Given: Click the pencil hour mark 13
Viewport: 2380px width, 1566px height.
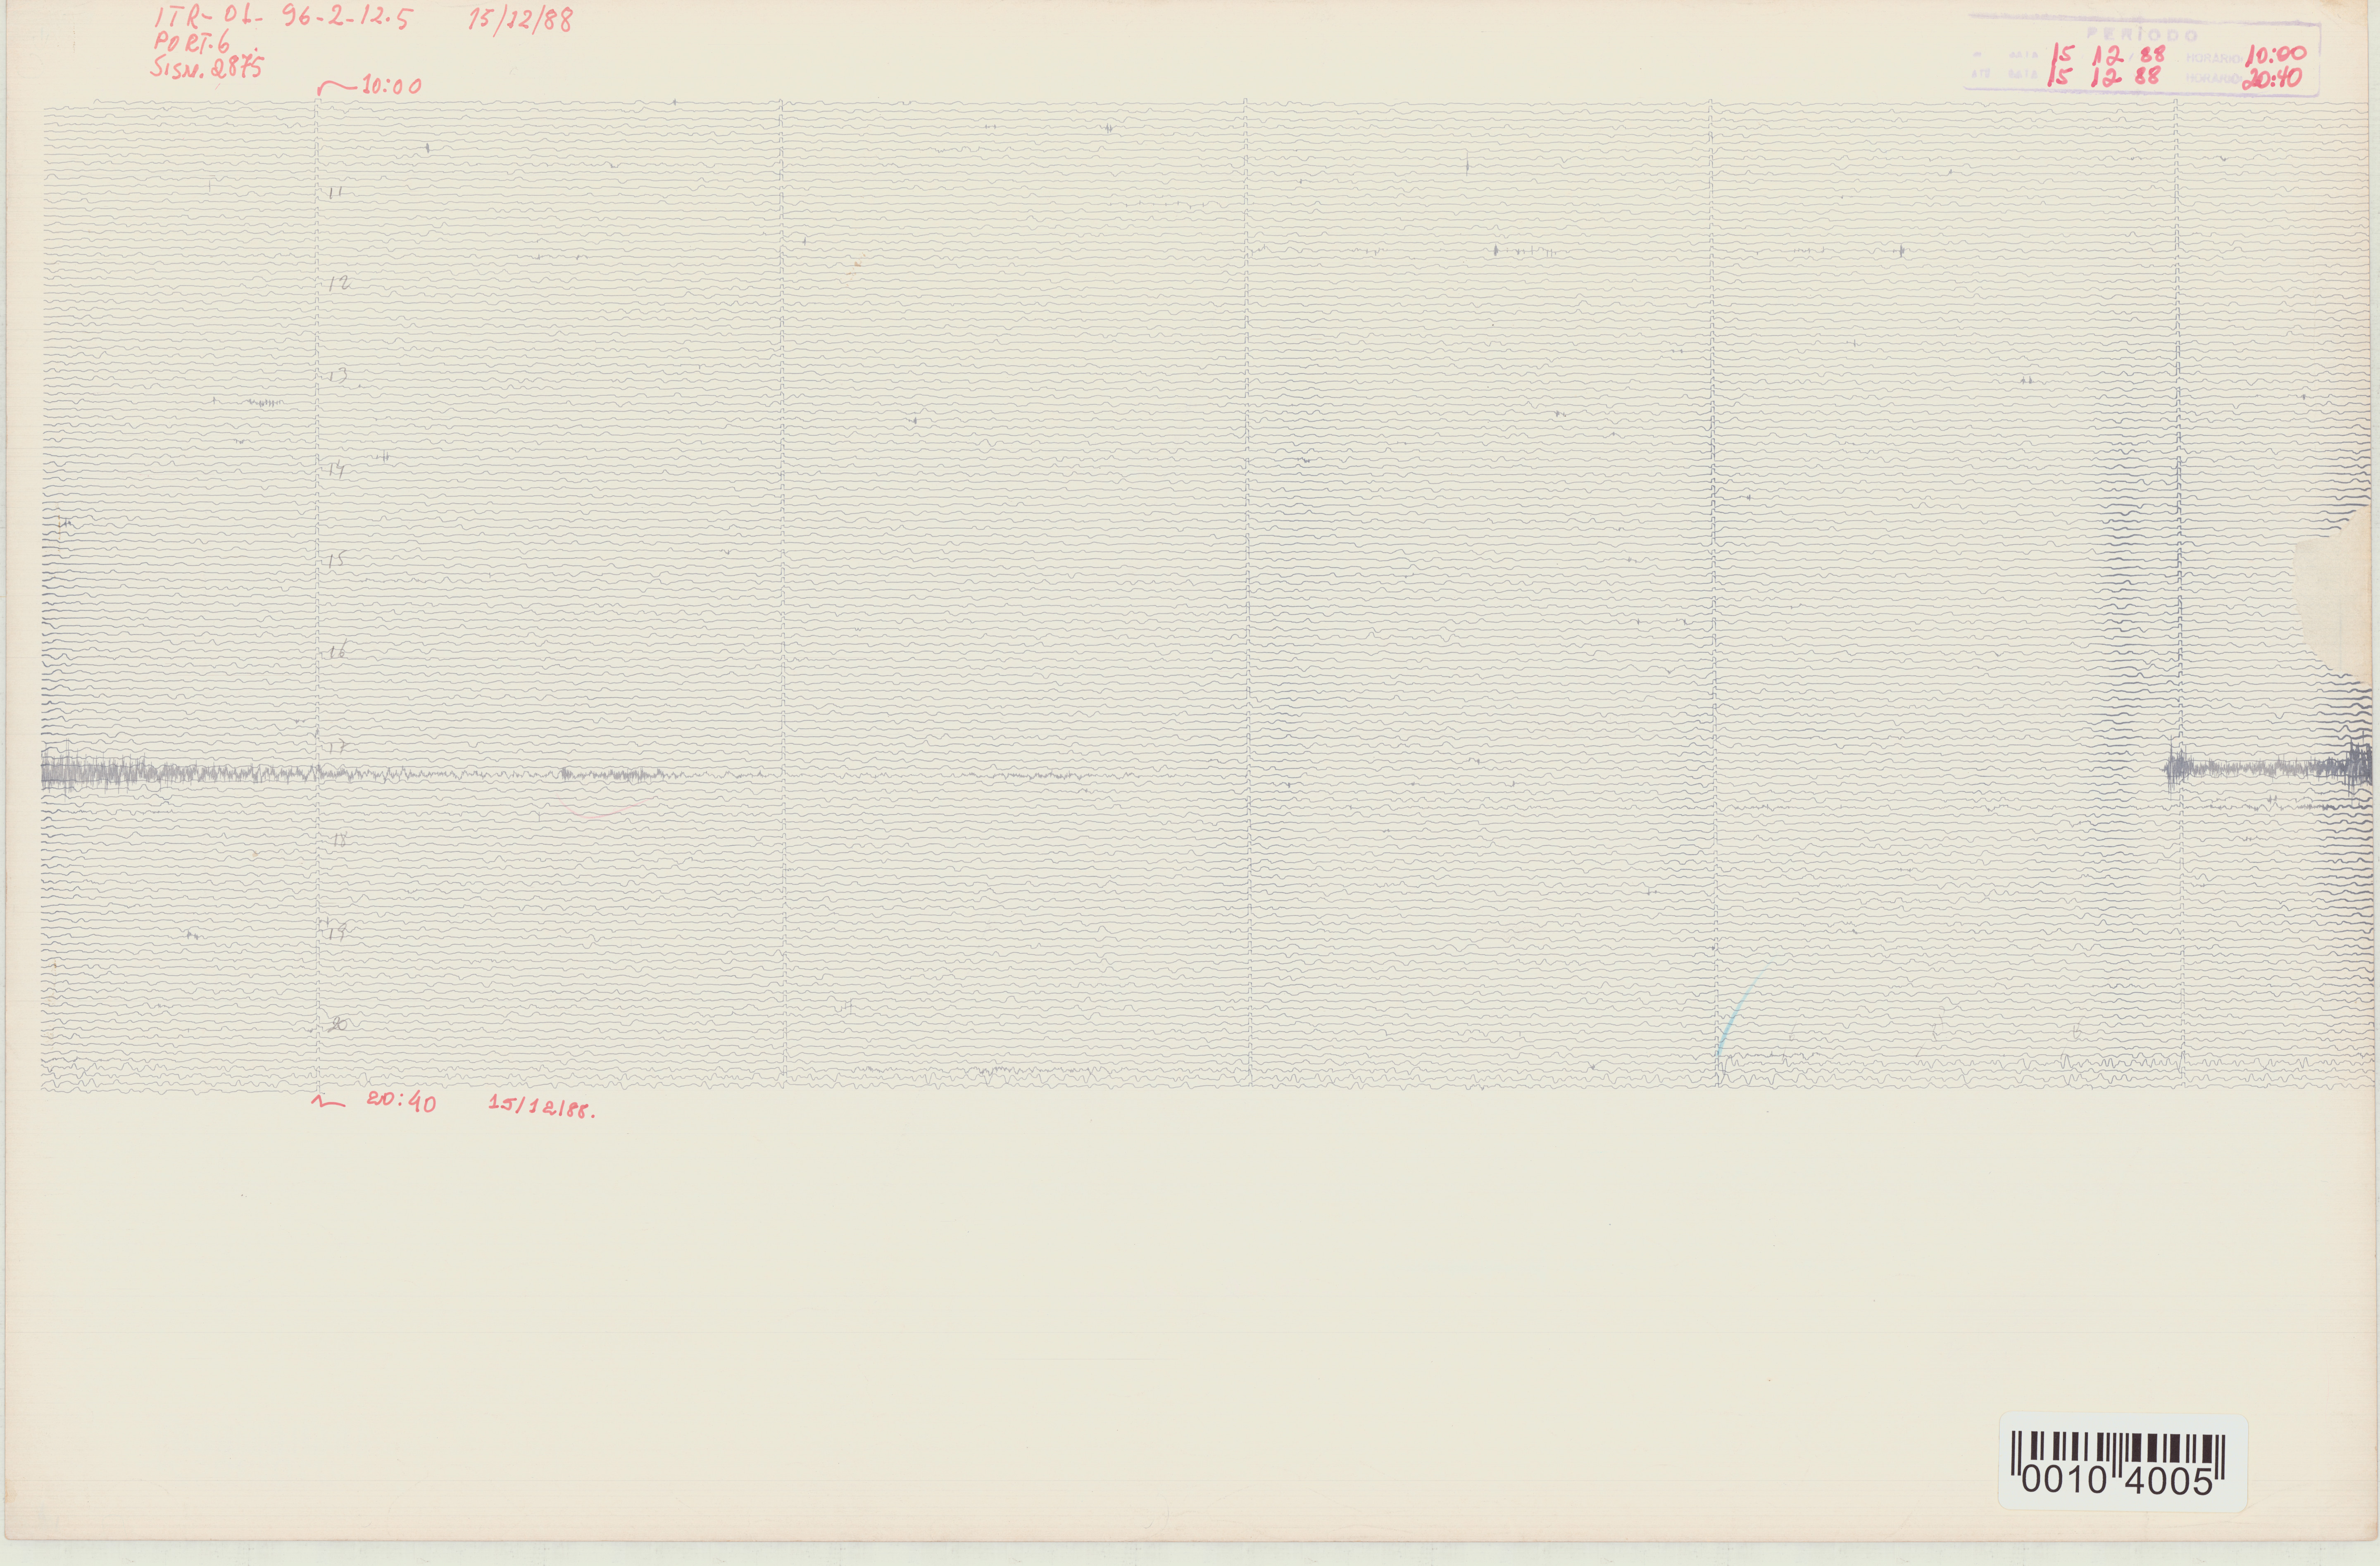Looking at the screenshot, I should 338,376.
